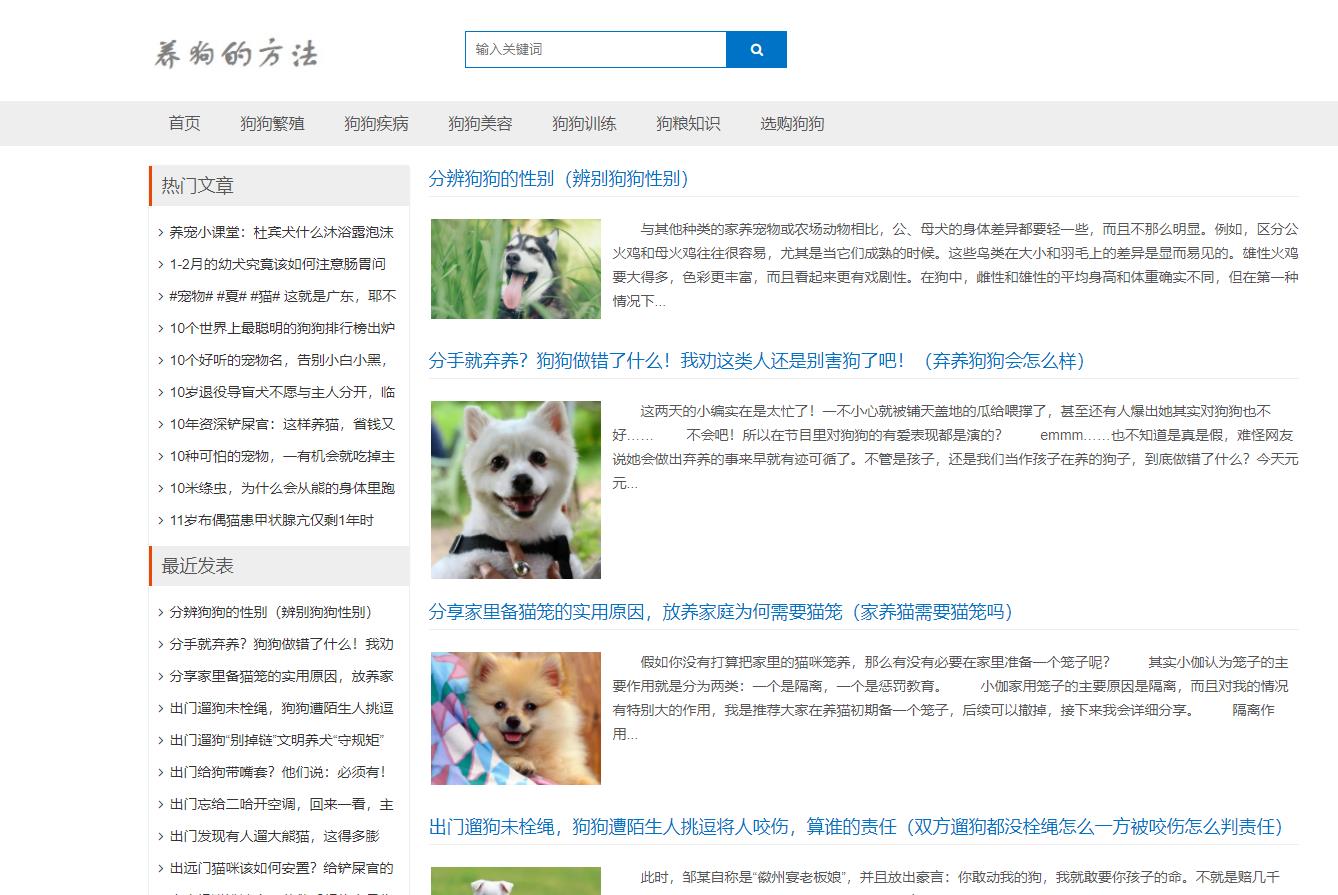Open hot article 养宠小课堂：杜宾犬
Viewport: 1338px width, 895px height.
(281, 232)
